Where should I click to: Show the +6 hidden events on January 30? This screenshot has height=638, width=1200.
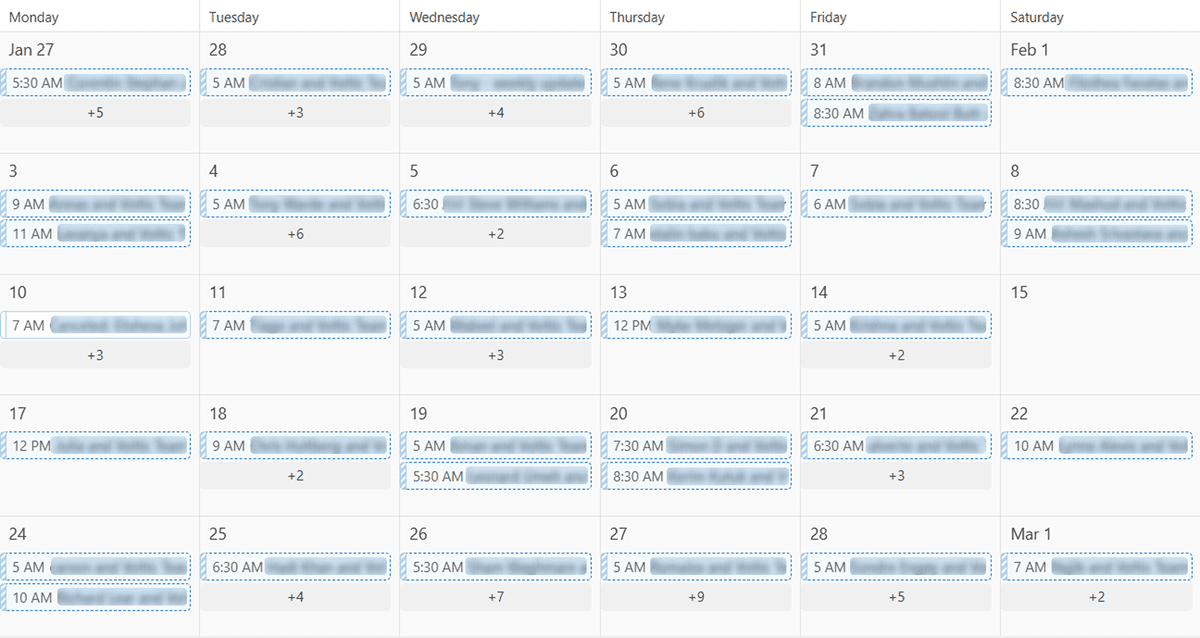pos(696,113)
